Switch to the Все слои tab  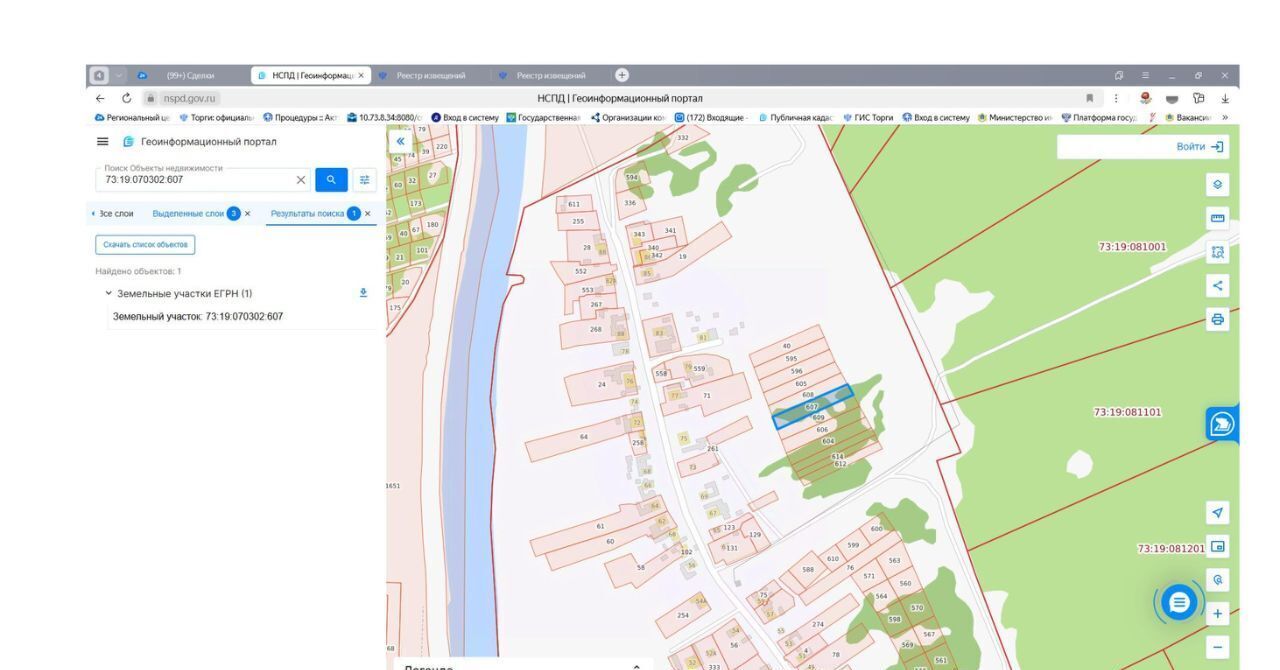tap(116, 213)
